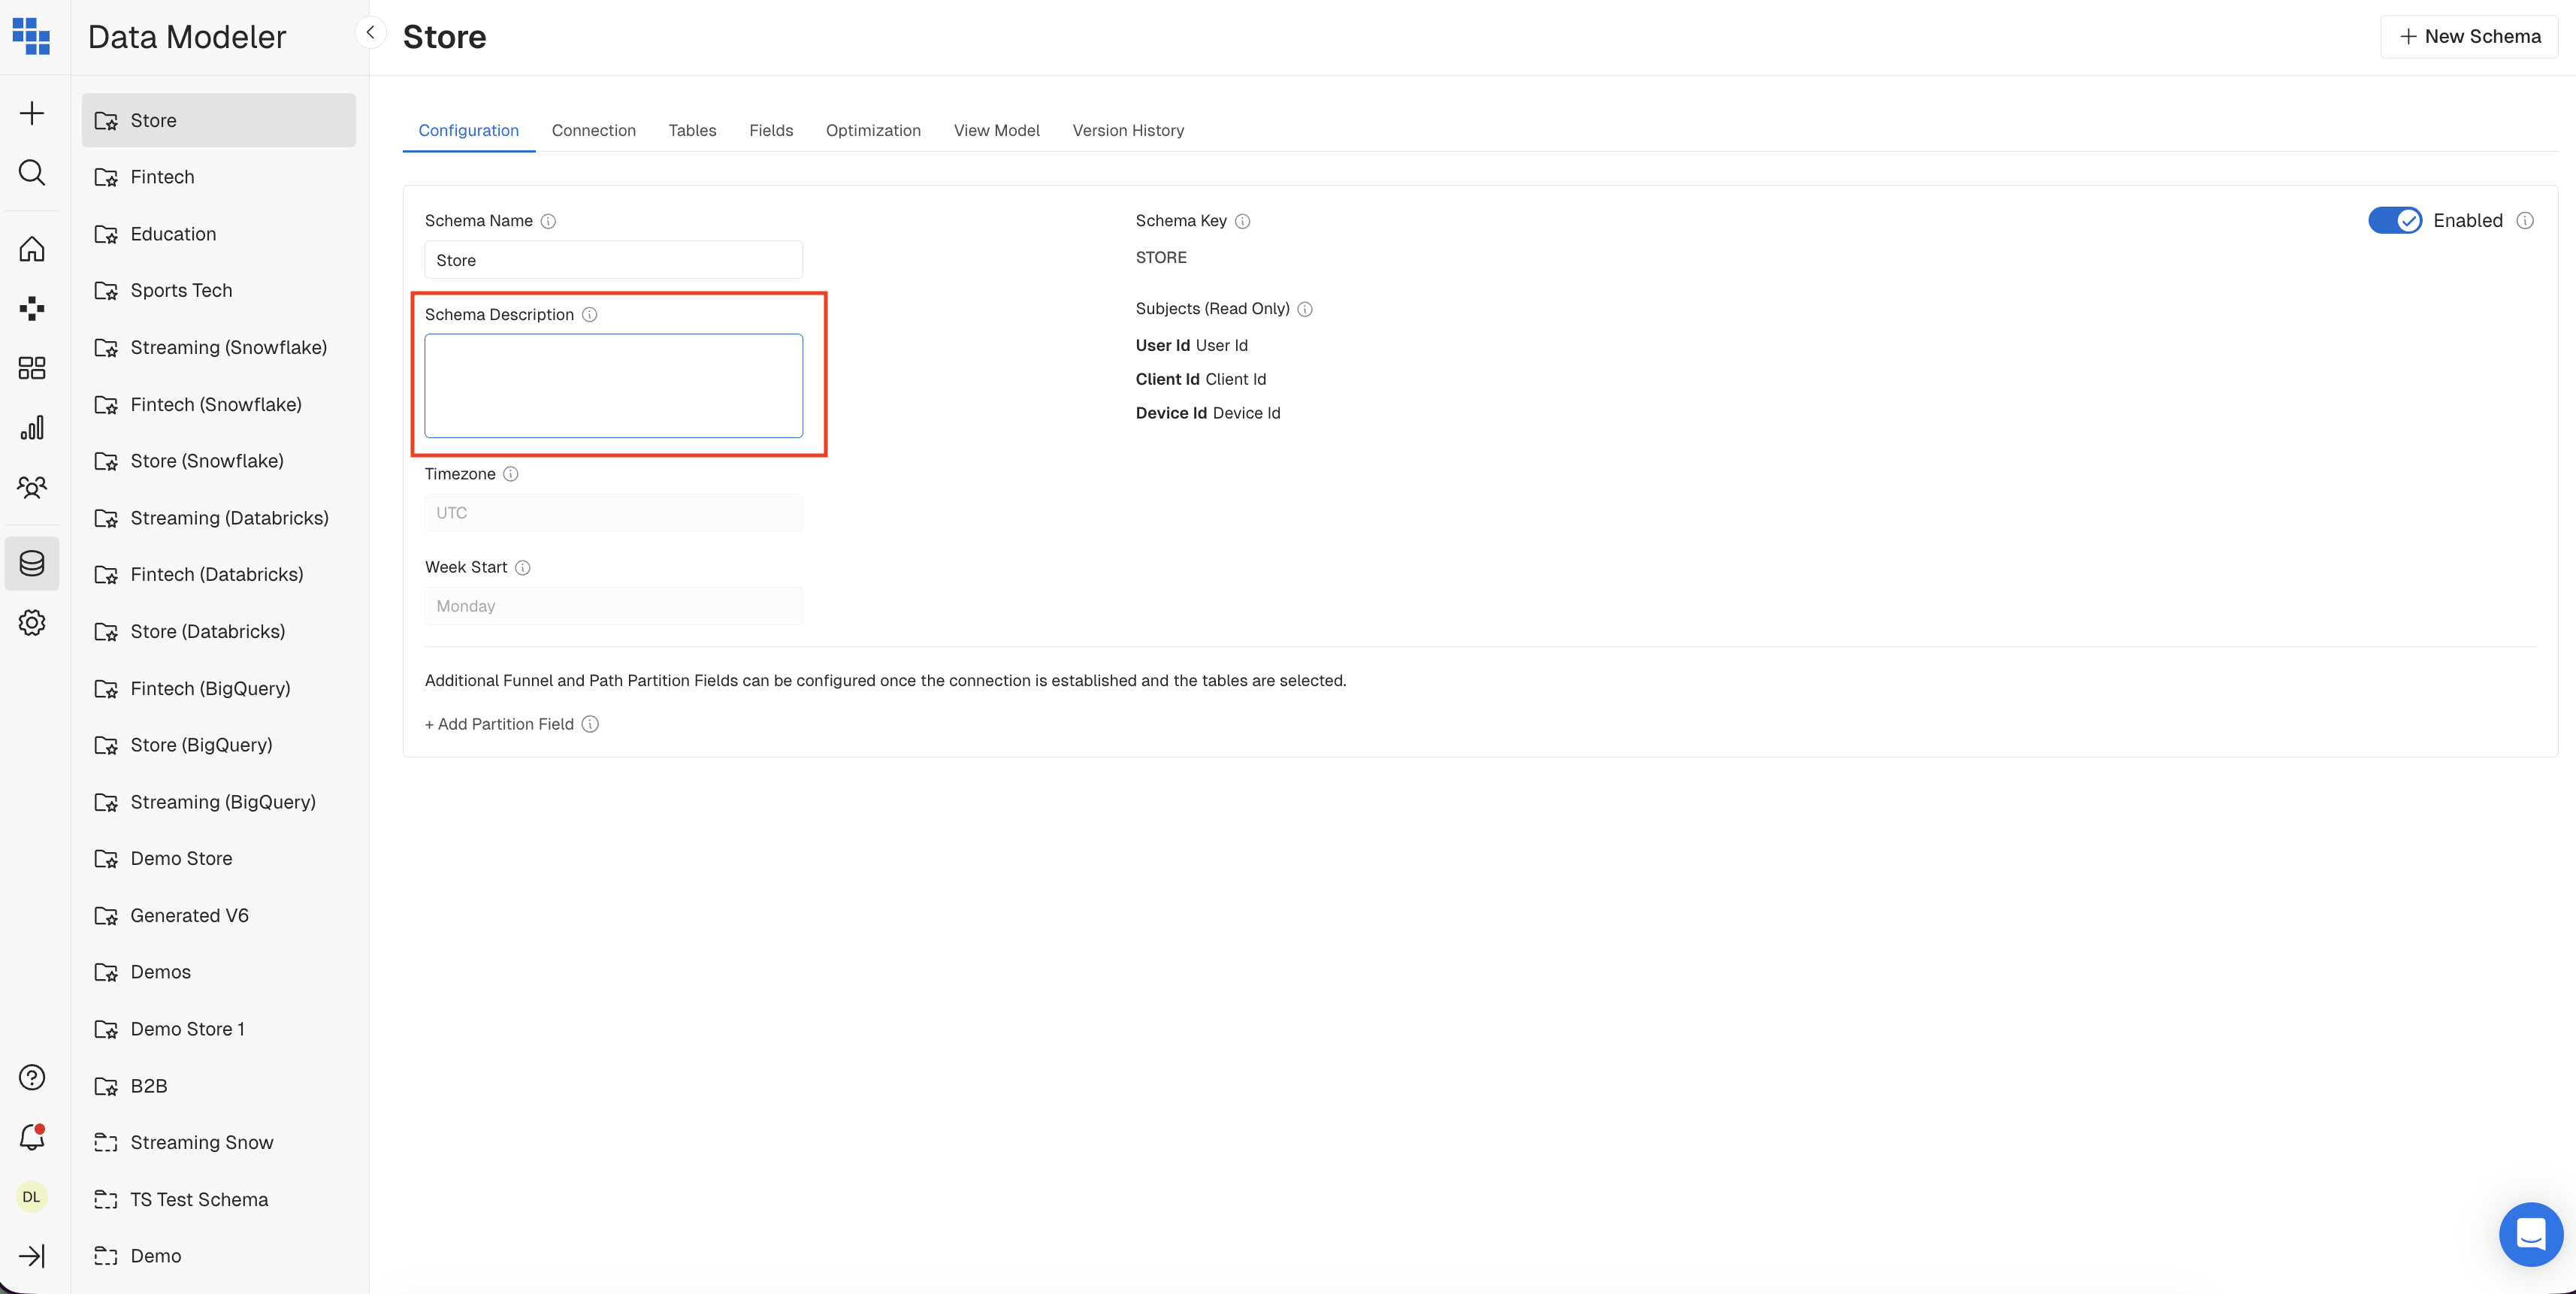Expand the left navigation rail arrow
2576x1294 pixels.
click(32, 1256)
